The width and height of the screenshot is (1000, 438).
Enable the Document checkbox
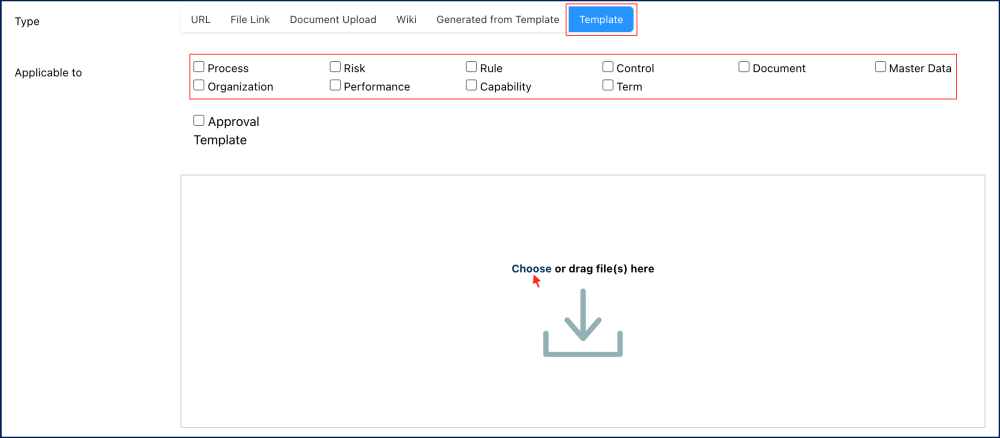click(x=744, y=67)
